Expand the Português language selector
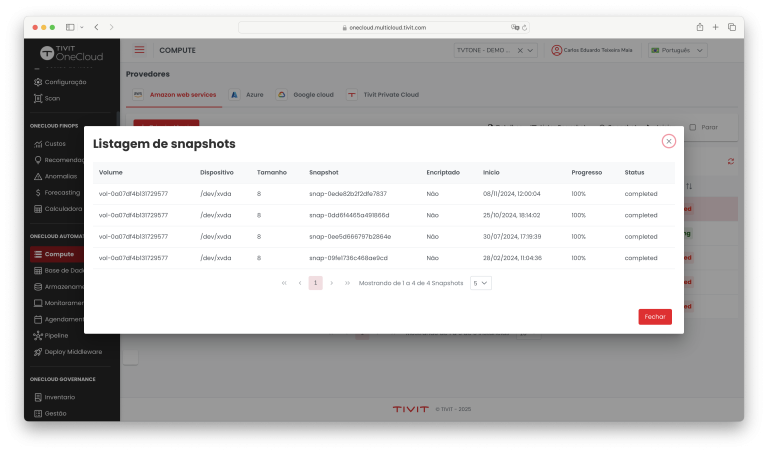768x453 pixels. (678, 50)
